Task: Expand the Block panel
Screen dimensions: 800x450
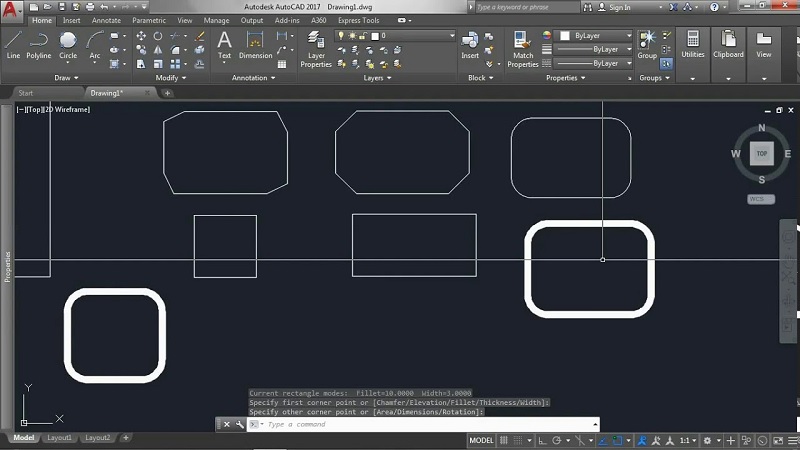Action: click(x=481, y=78)
